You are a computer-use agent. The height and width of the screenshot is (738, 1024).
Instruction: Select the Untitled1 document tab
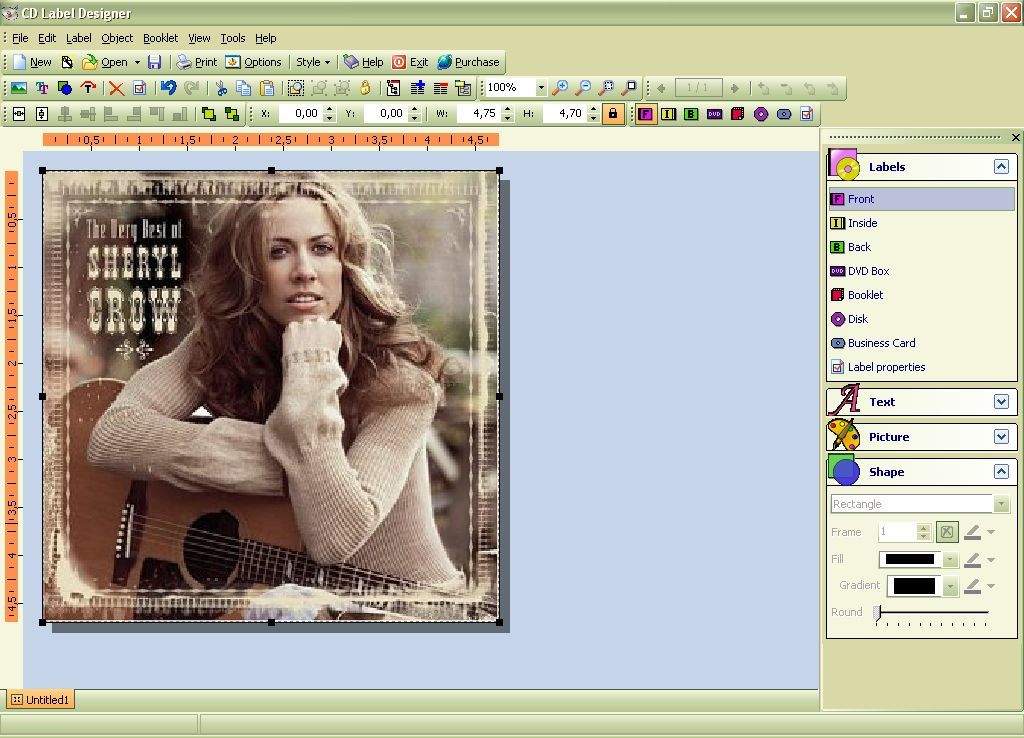click(40, 700)
